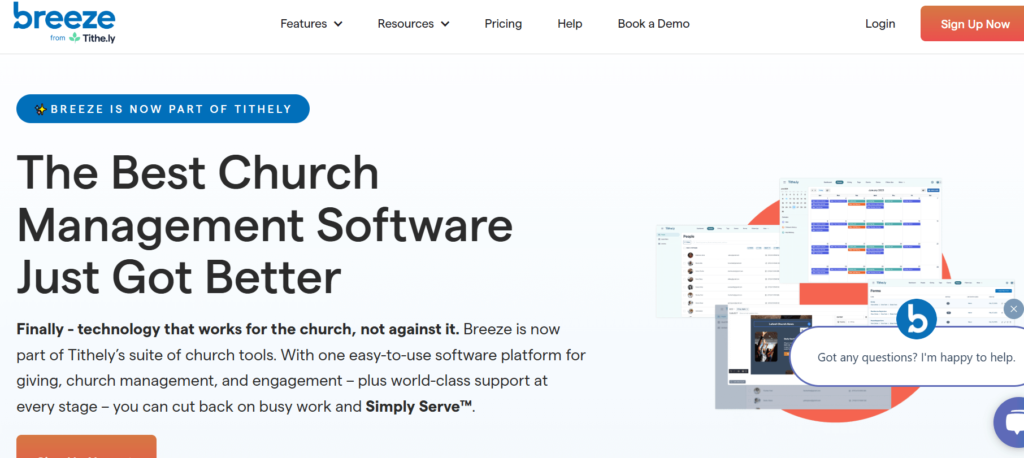Click the Tithe.ly leaf logo

(x=75, y=37)
